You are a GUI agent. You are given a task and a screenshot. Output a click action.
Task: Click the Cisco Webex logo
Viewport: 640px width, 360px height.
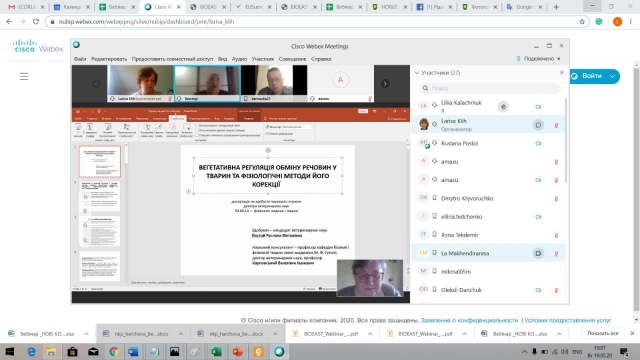point(38,46)
